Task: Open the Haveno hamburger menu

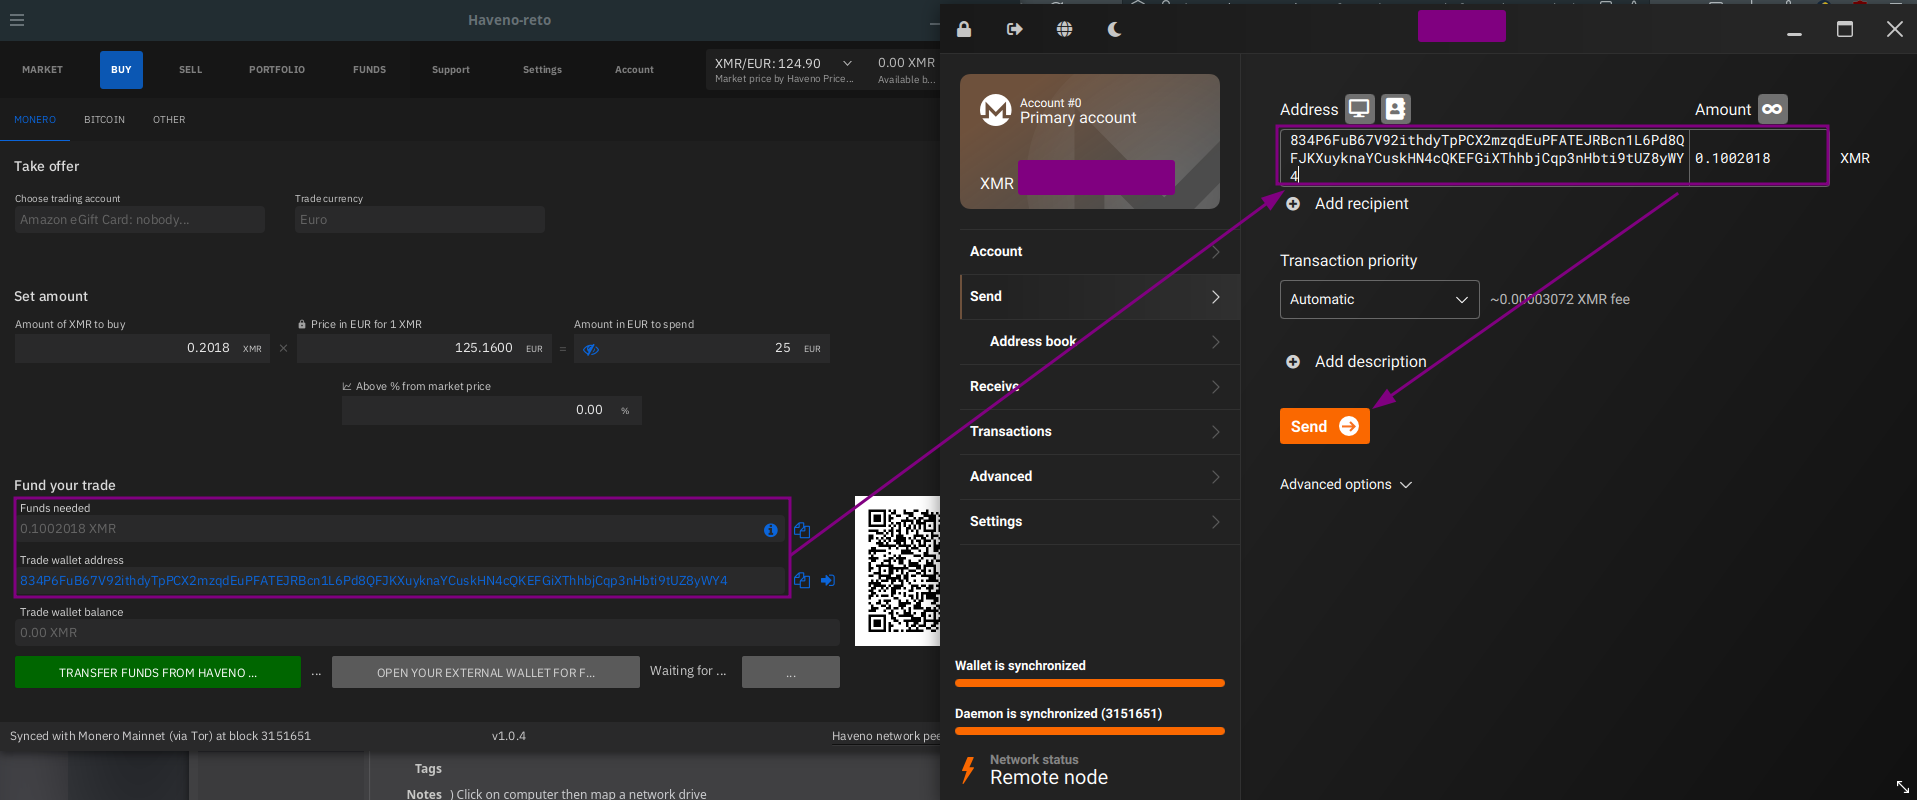Action: (17, 20)
